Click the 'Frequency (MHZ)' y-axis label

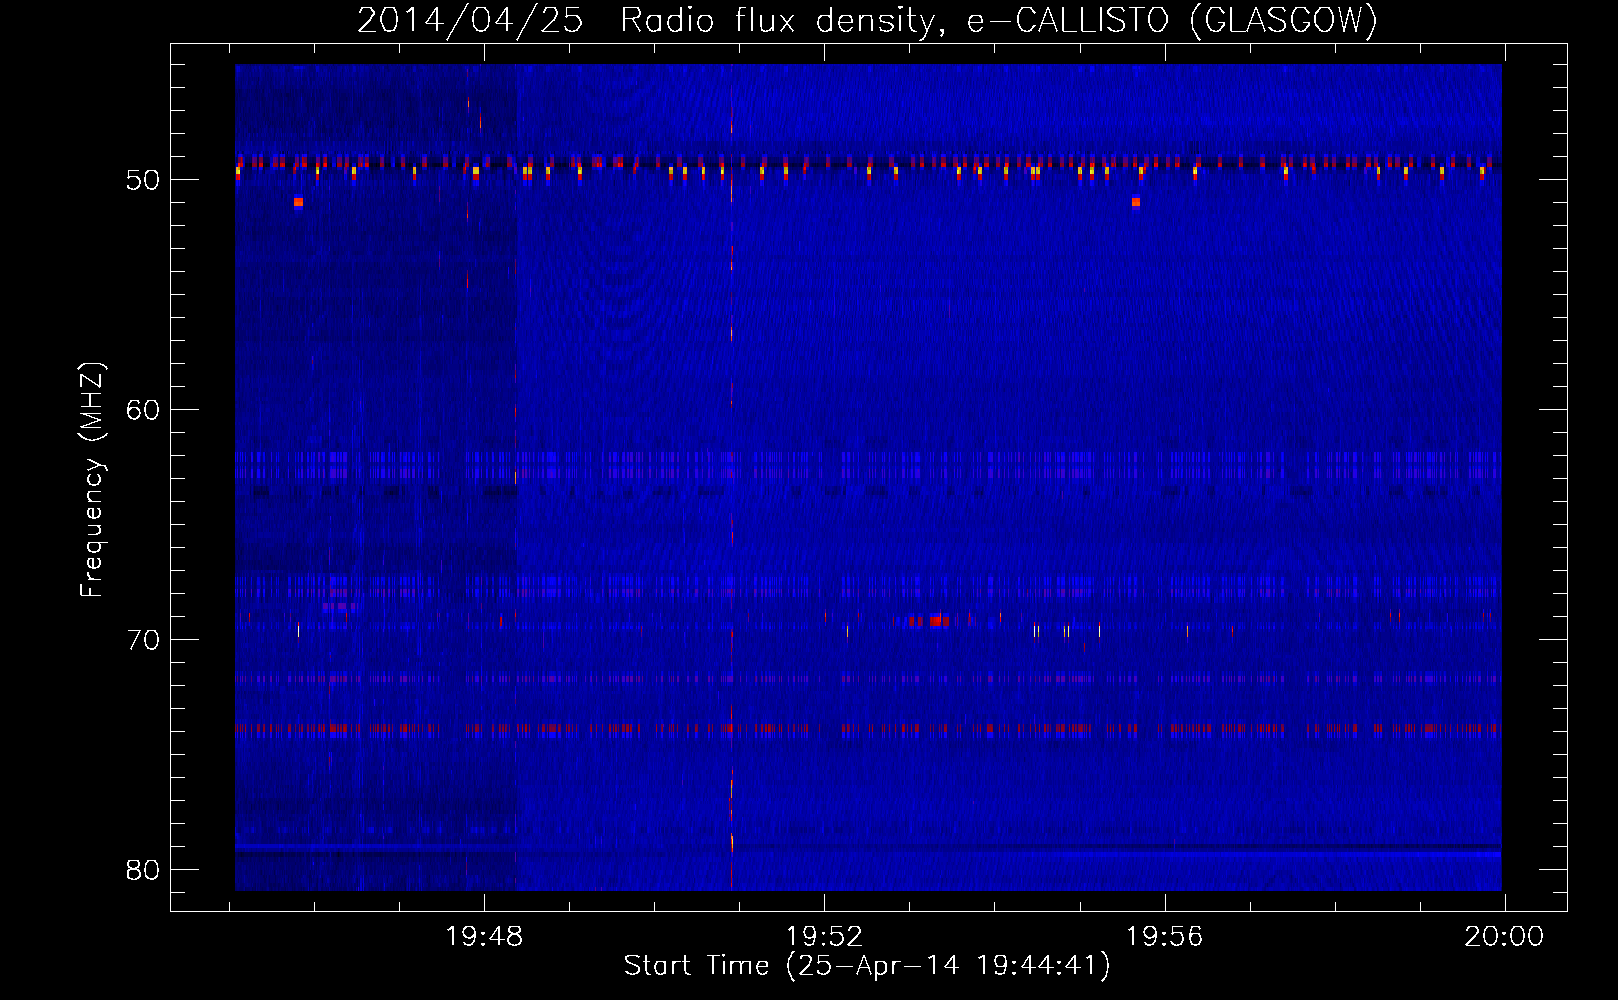92,480
